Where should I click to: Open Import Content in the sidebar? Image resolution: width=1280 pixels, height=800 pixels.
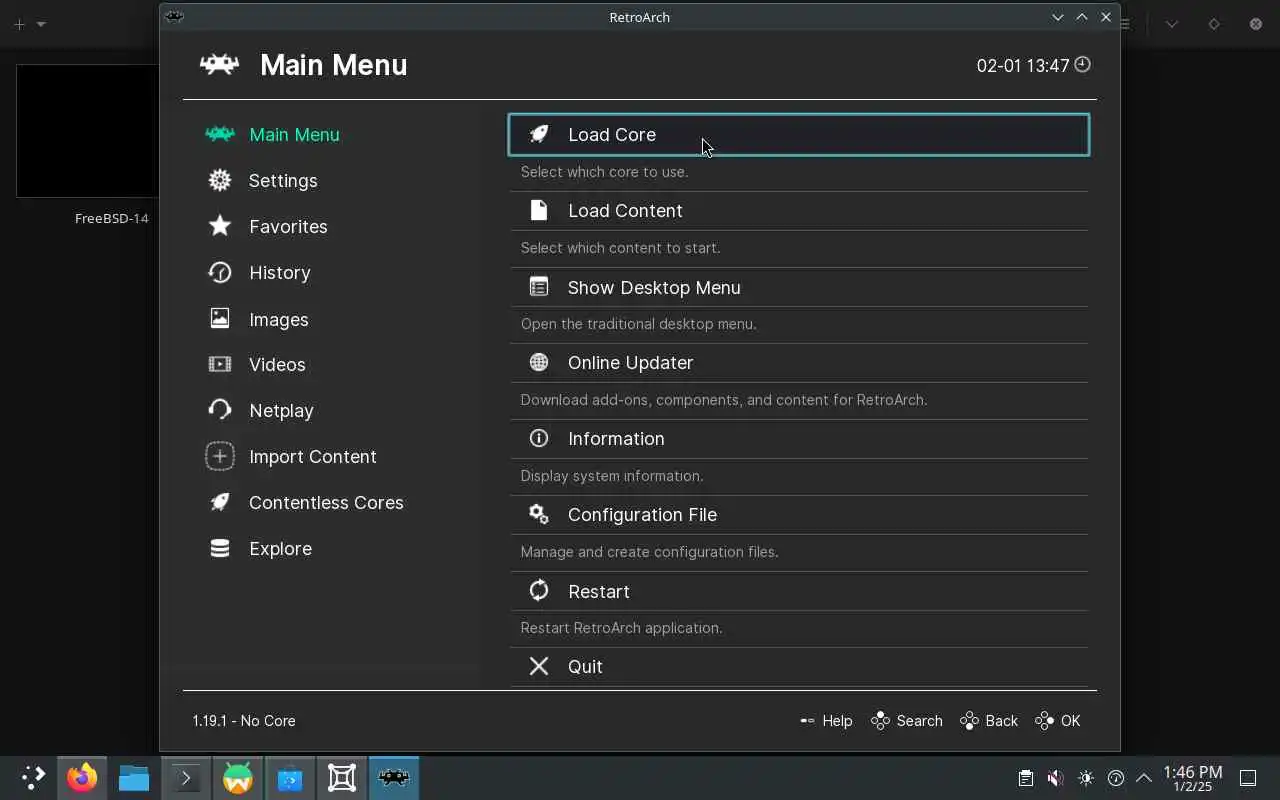[x=313, y=457]
